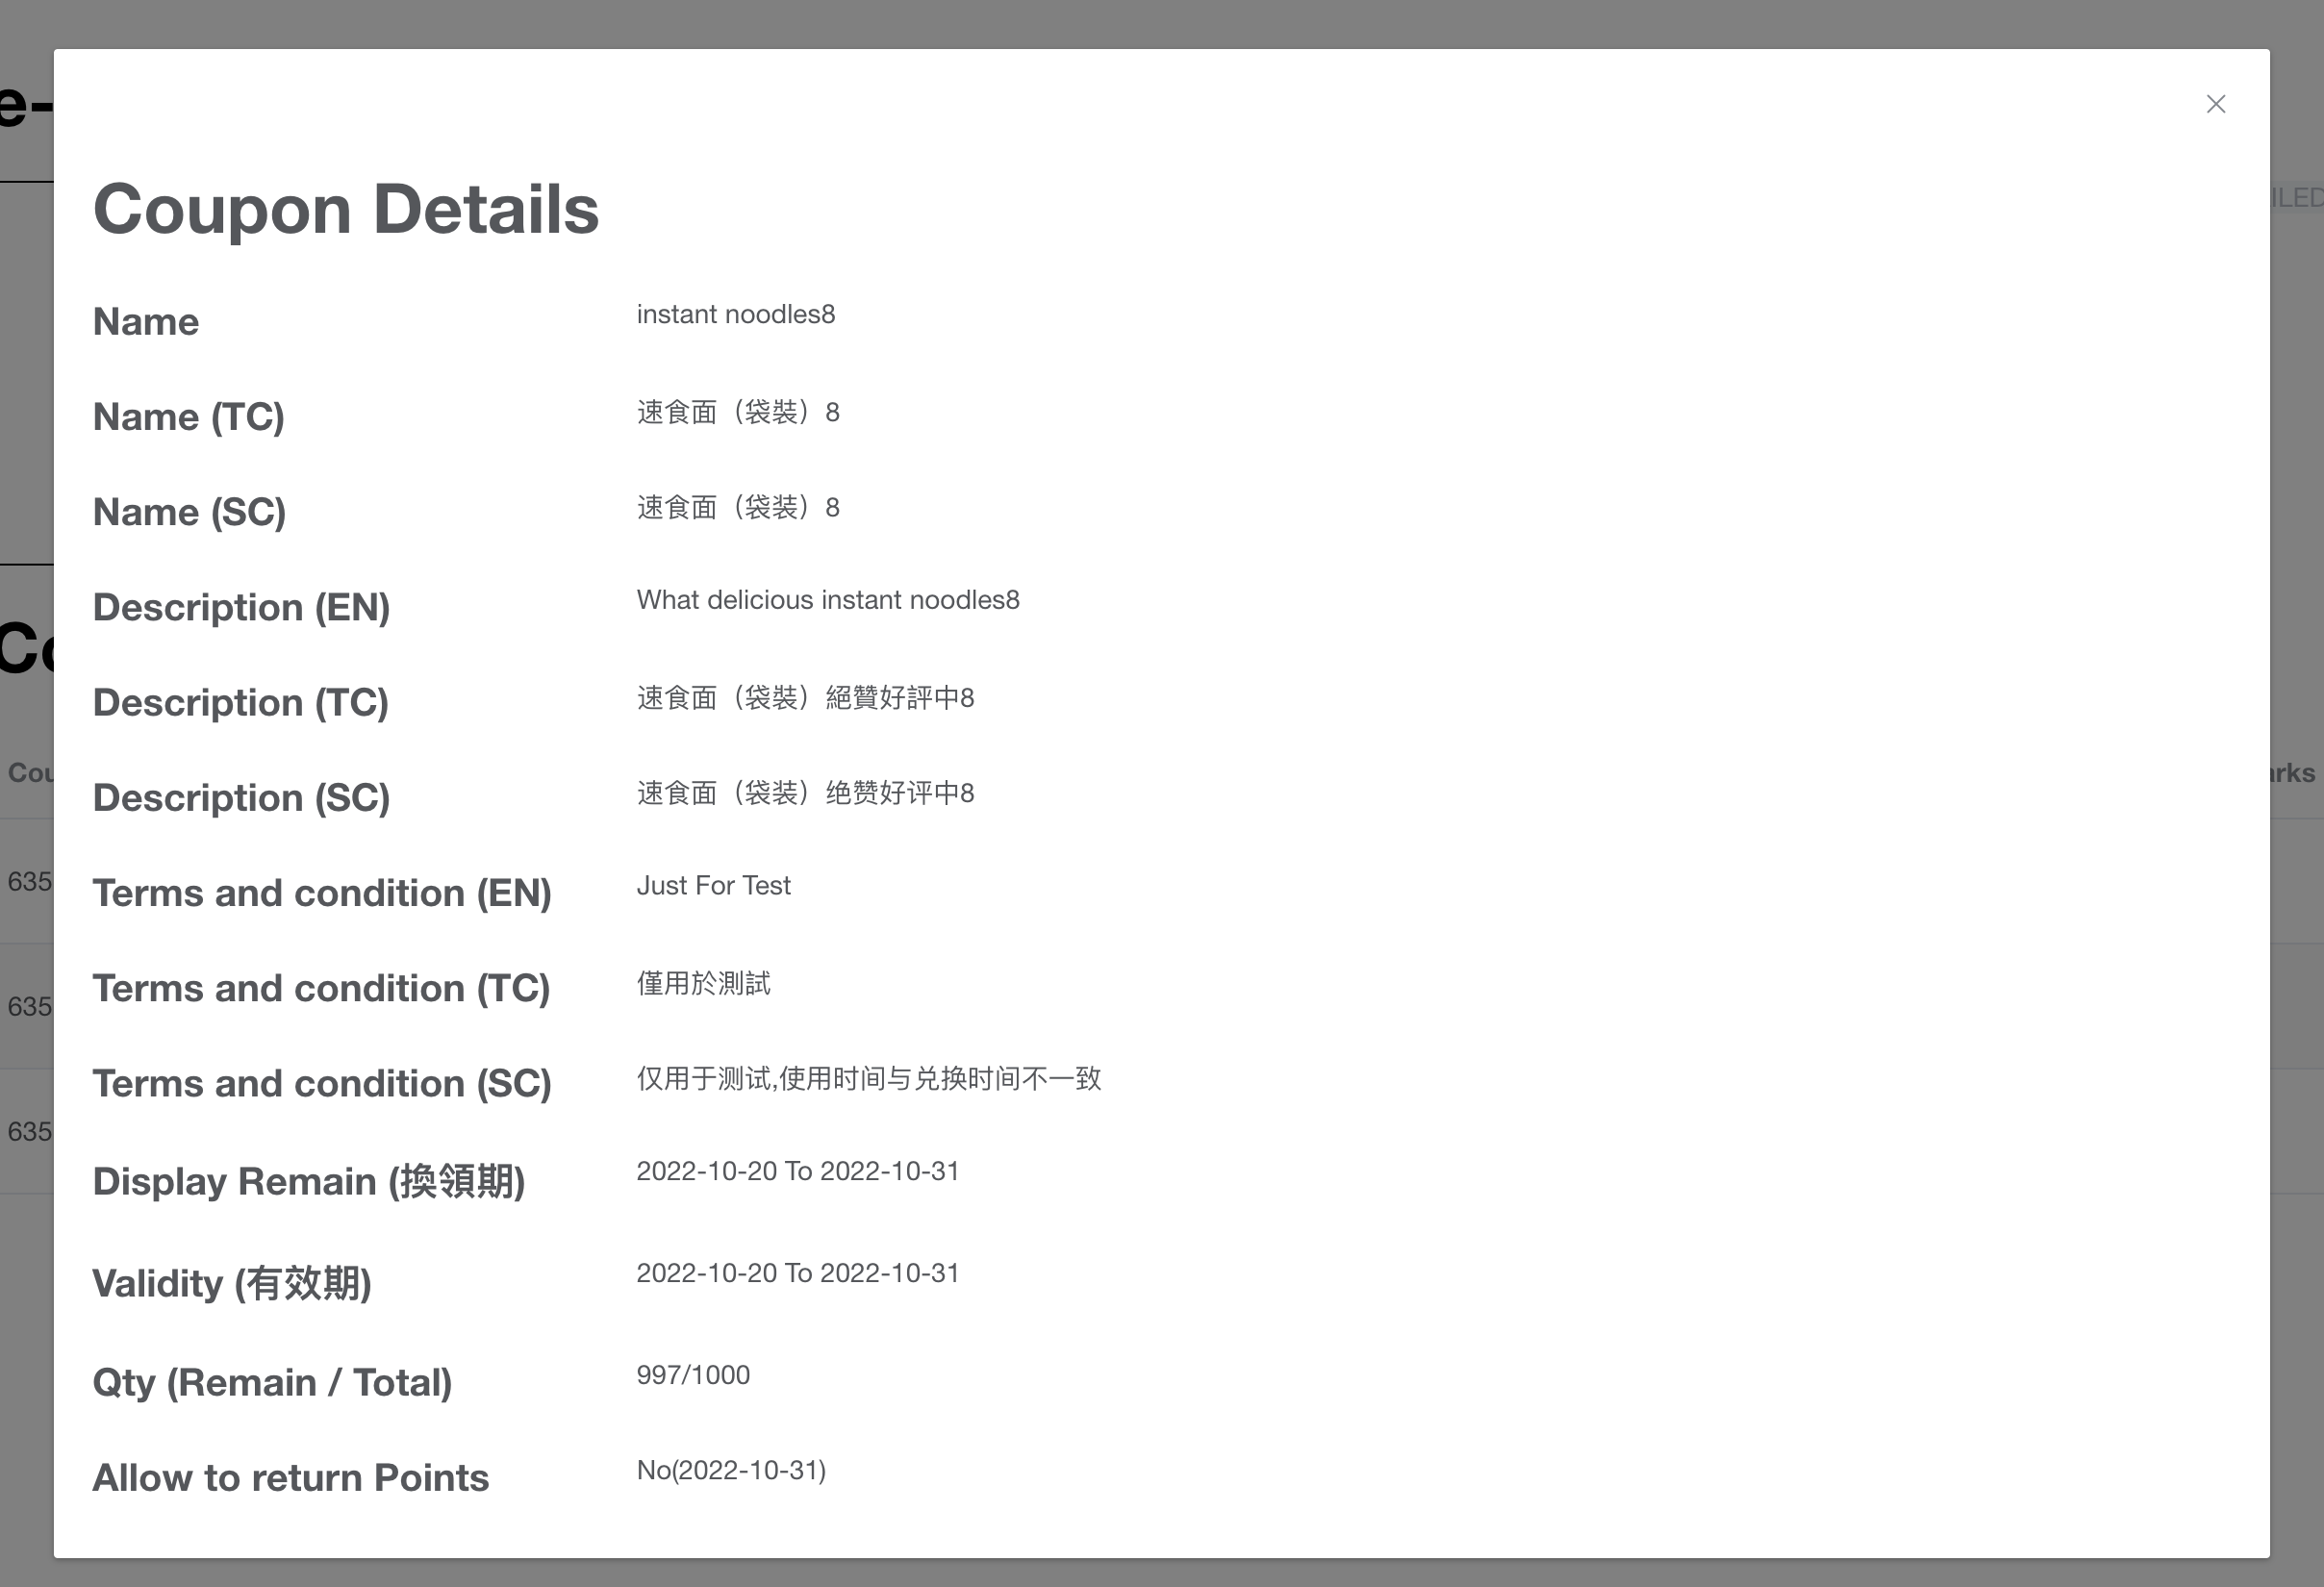Click the Coupon Details heading
Screen dimensions: 2324x1587
345,210
